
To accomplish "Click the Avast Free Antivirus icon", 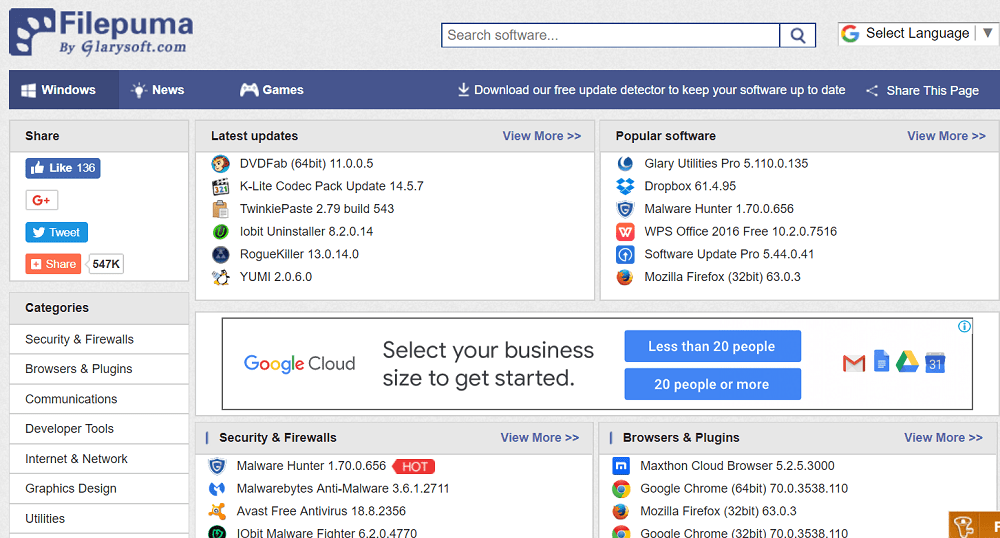I will click(x=217, y=511).
